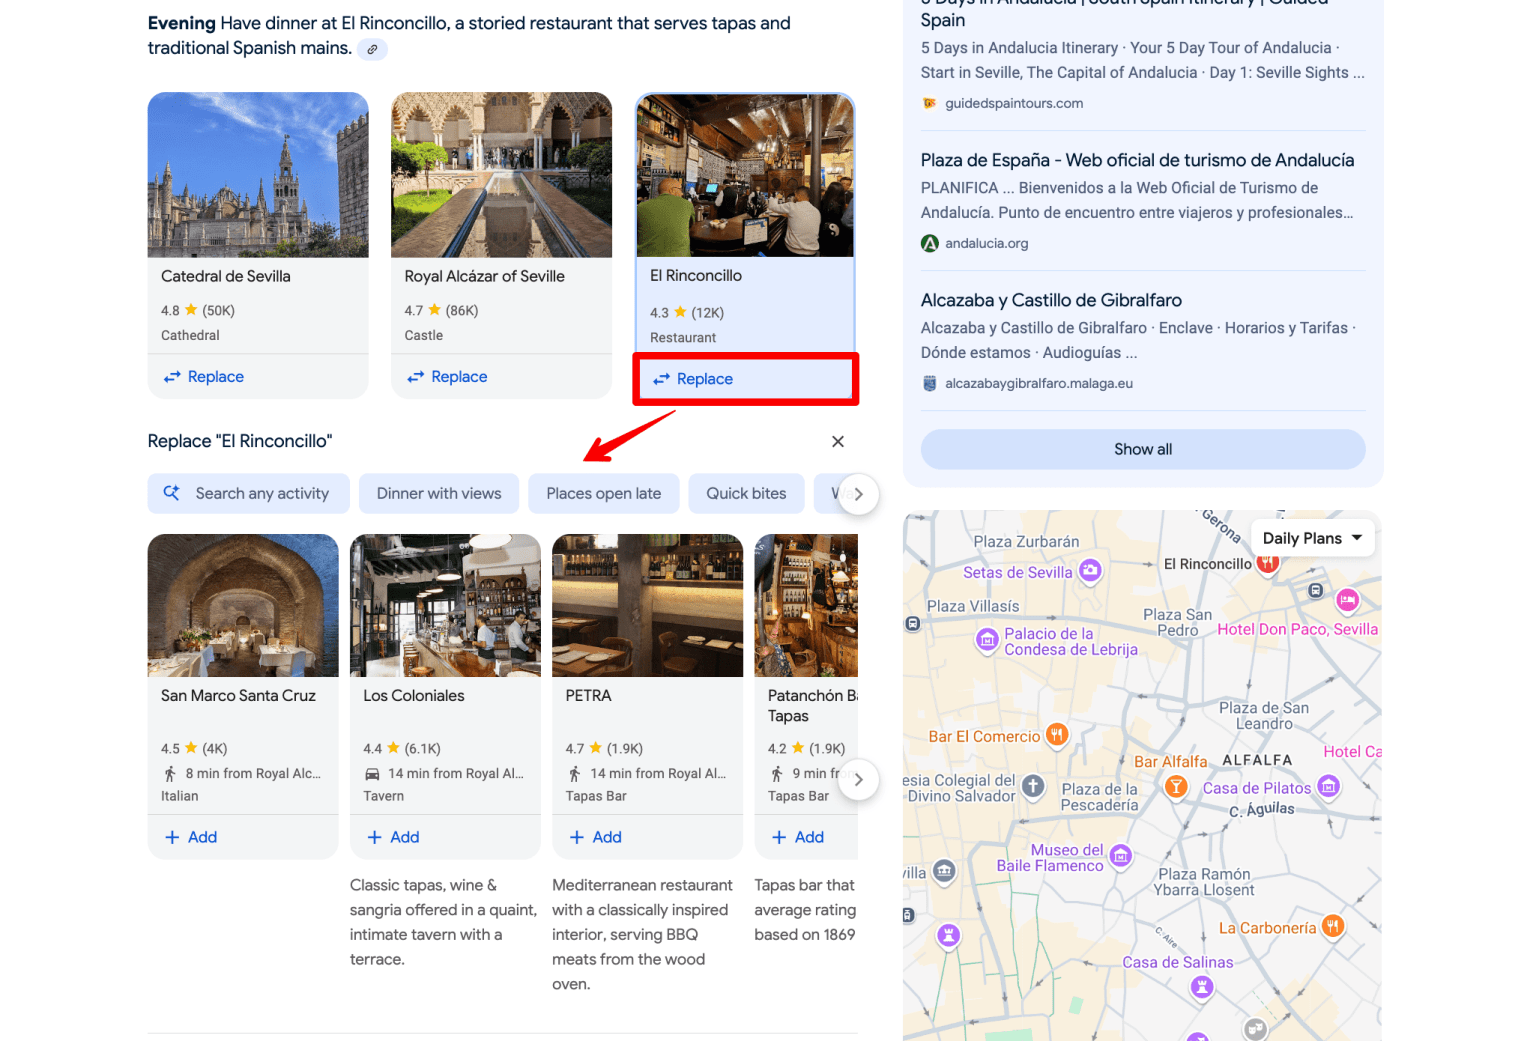Select the Quick bites filter

pyautogui.click(x=746, y=494)
